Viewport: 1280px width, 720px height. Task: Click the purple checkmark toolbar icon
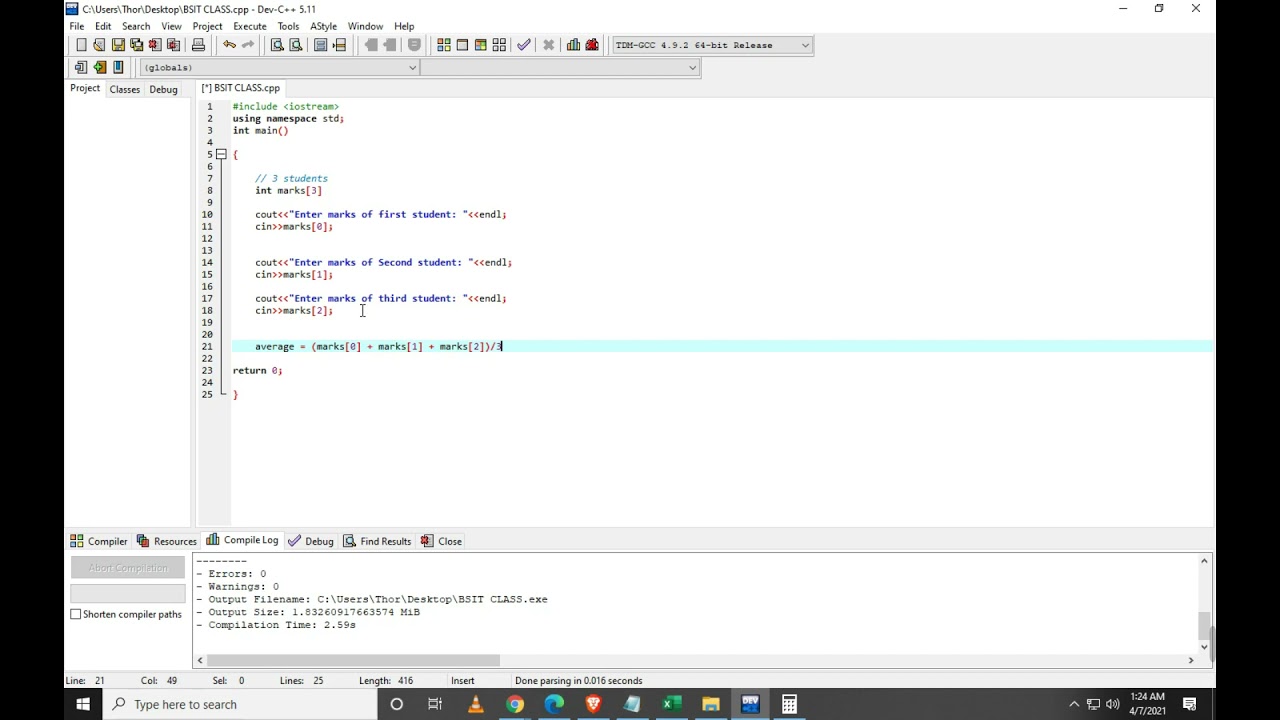click(x=524, y=45)
